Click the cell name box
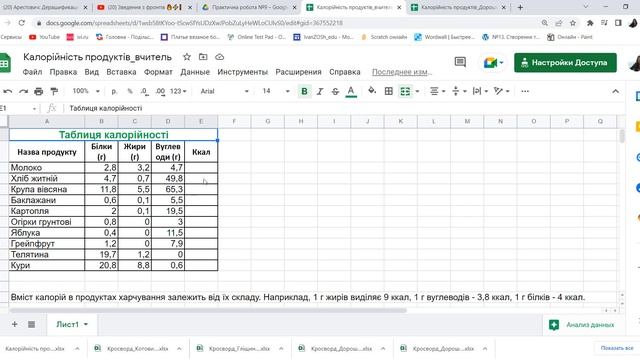The height and width of the screenshot is (360, 640). click(18, 108)
